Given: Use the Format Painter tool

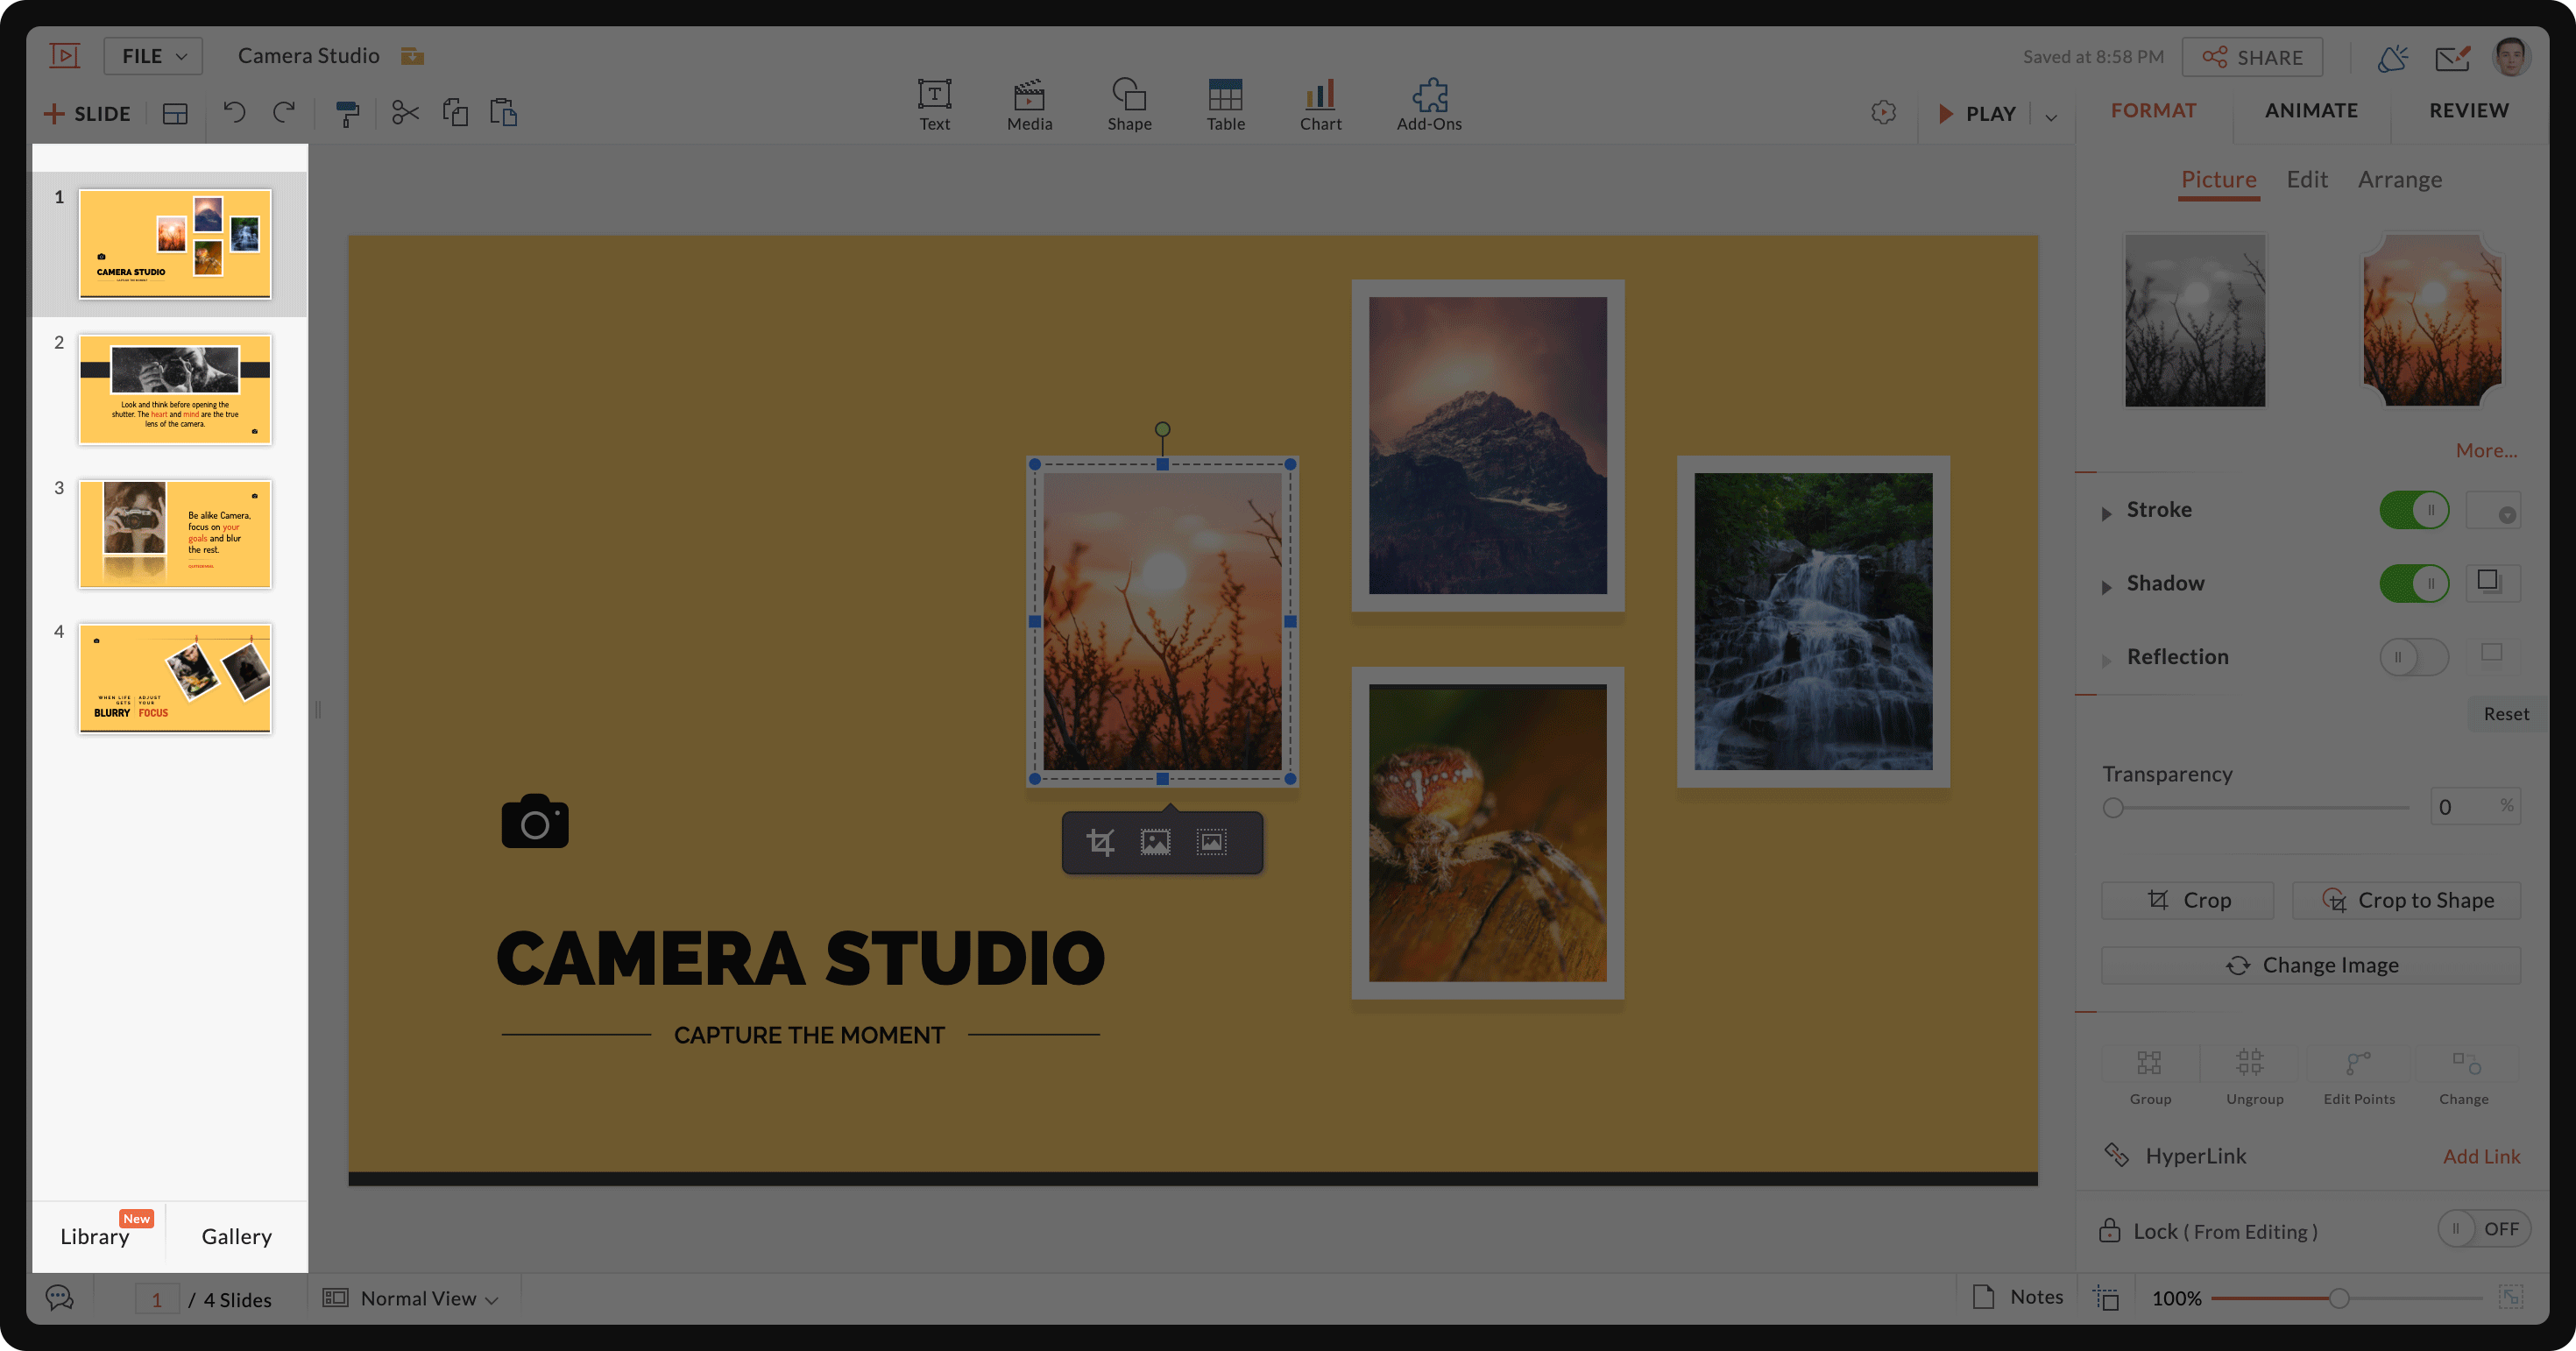Looking at the screenshot, I should coord(347,113).
